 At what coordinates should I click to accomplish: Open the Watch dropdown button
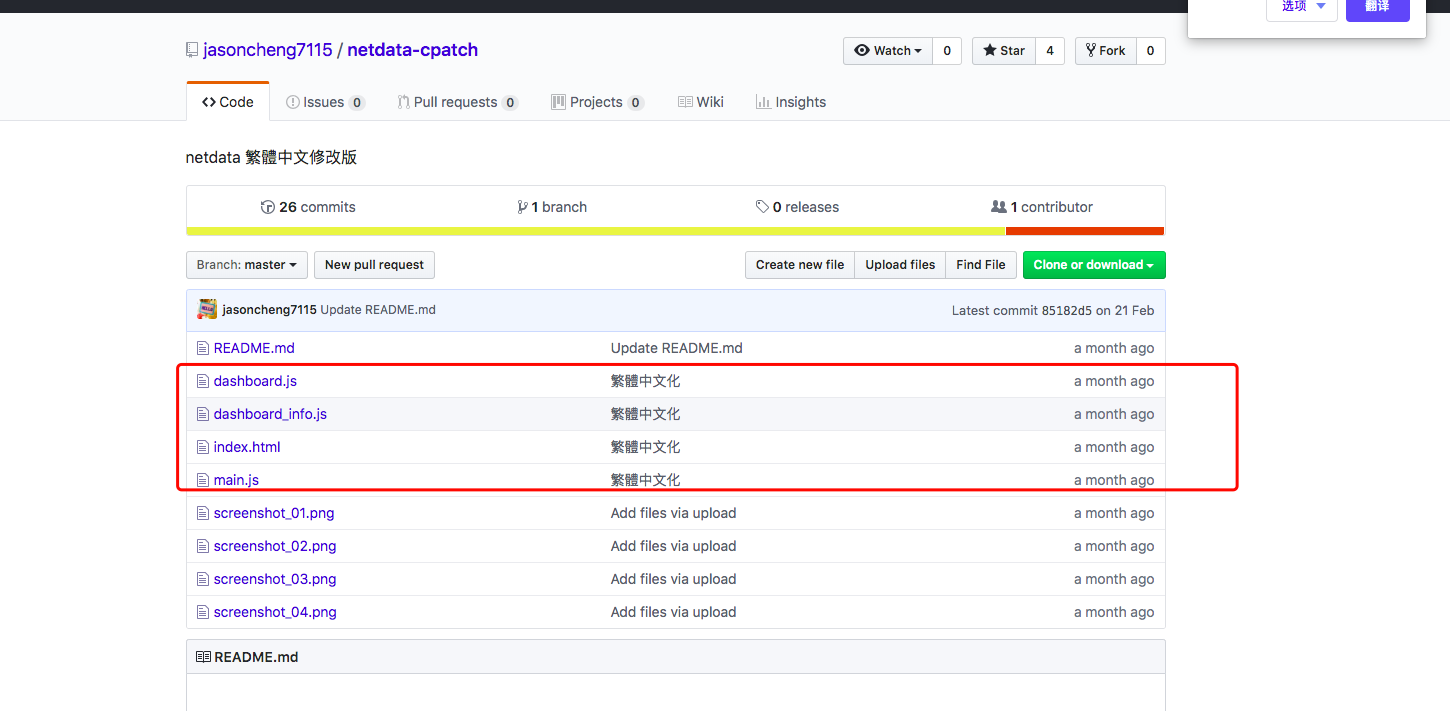click(x=888, y=51)
